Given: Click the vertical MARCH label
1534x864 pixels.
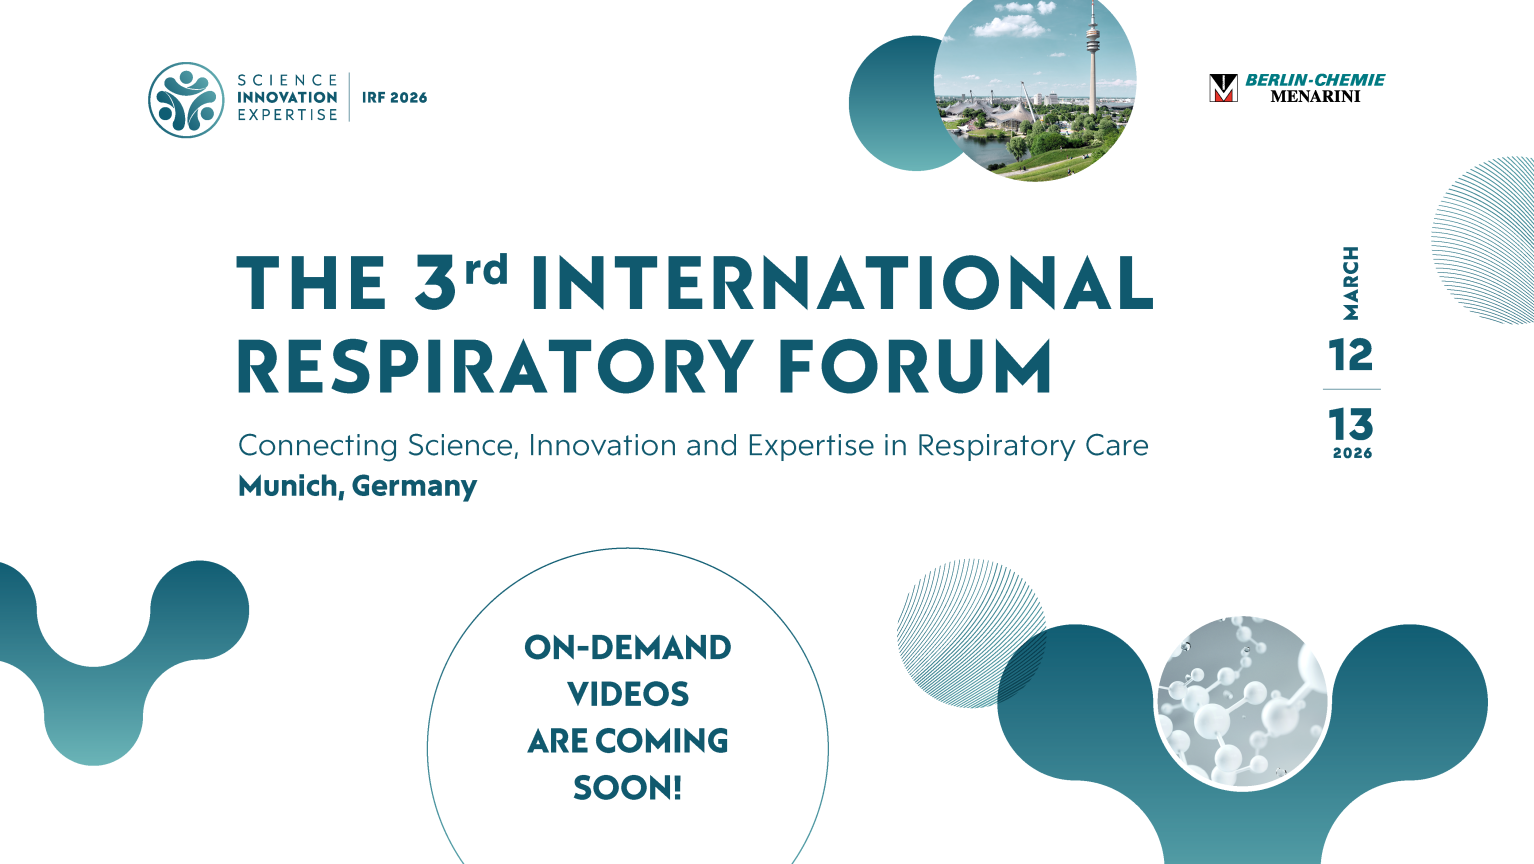Looking at the screenshot, I should pos(1351,283).
